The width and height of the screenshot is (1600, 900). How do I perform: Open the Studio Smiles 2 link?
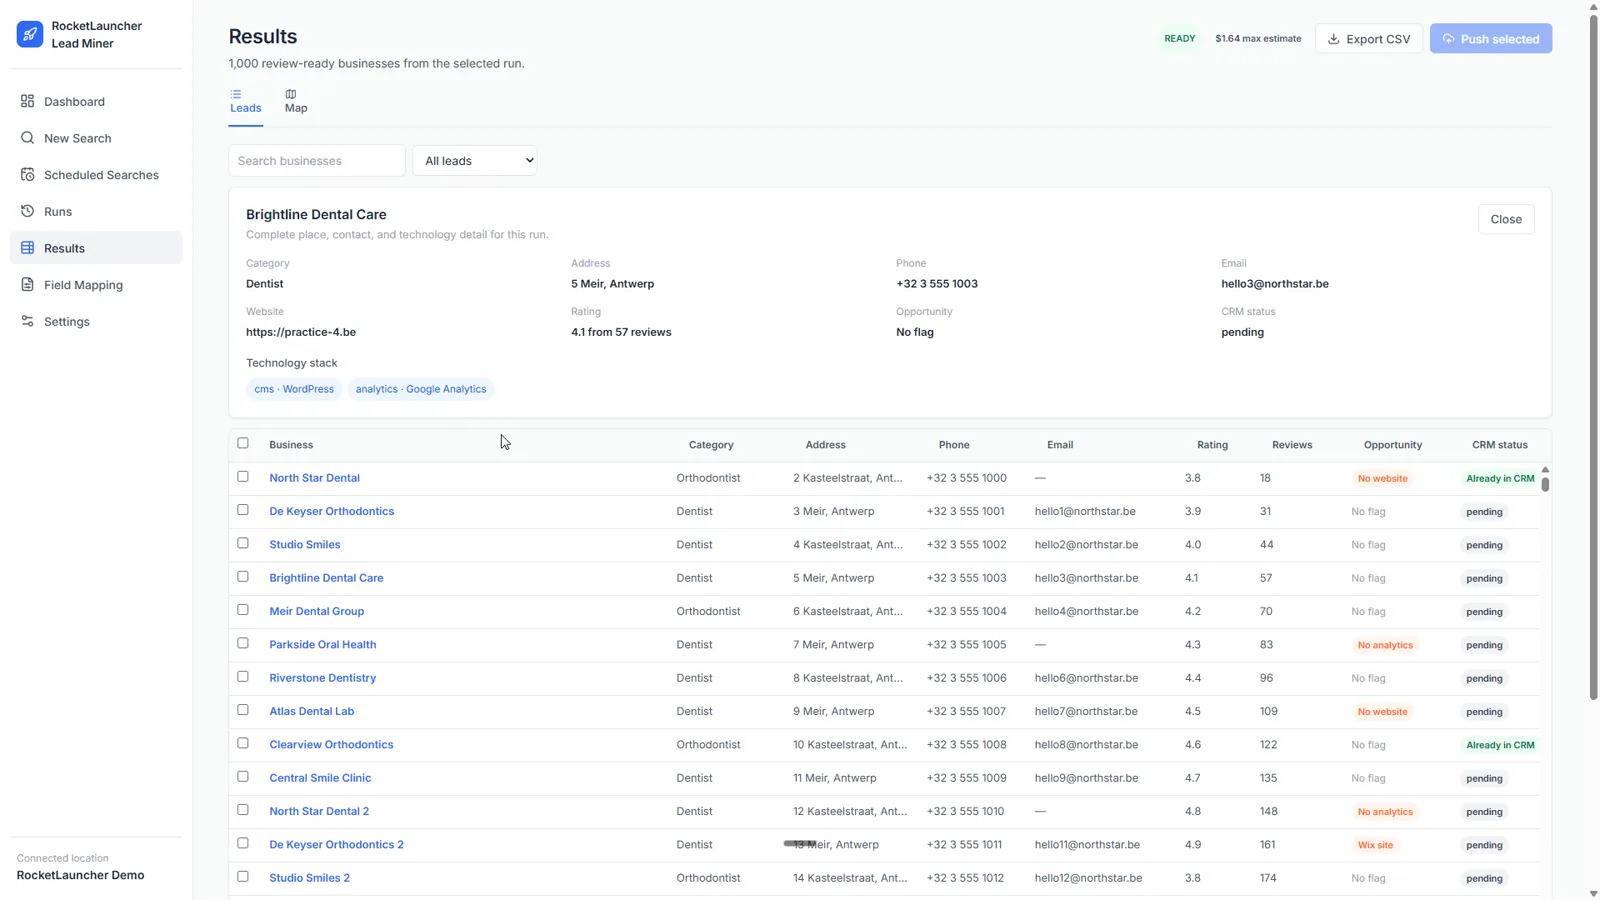point(309,878)
